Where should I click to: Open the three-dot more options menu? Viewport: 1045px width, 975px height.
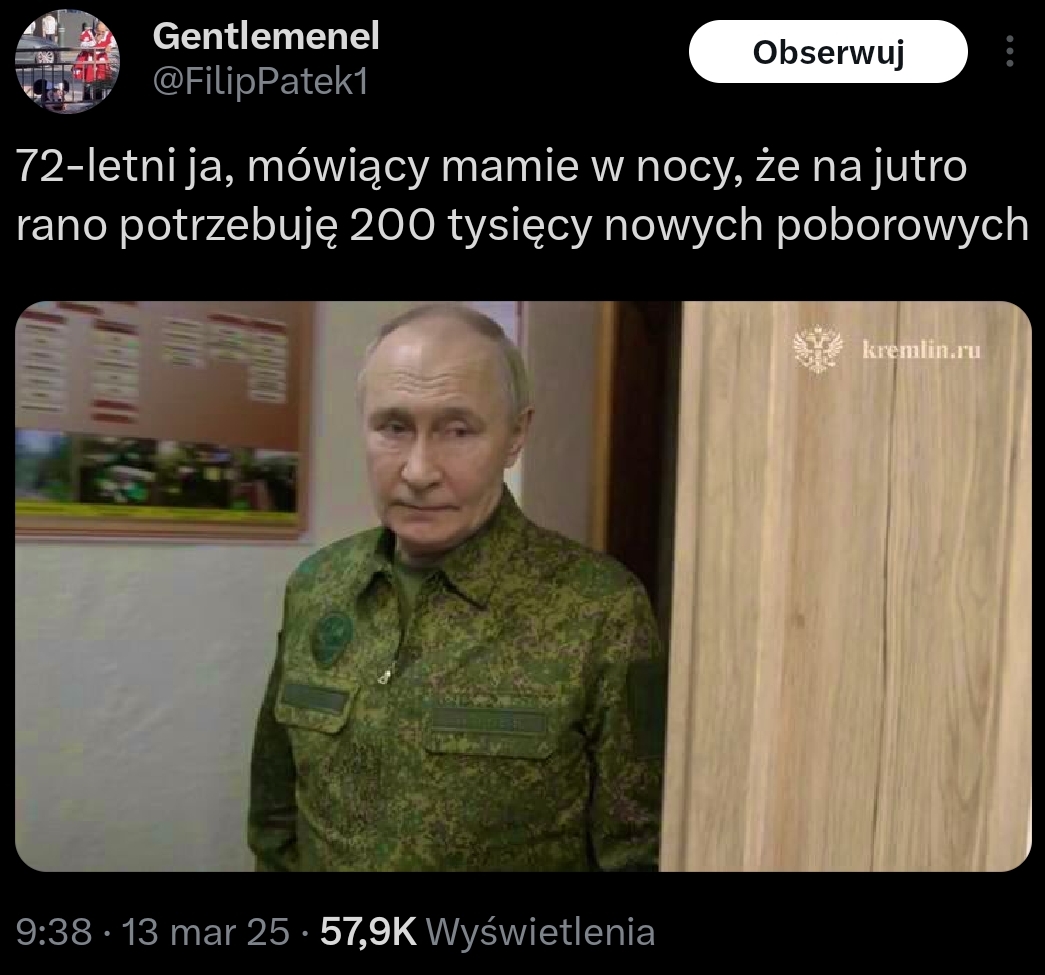pos(1010,51)
